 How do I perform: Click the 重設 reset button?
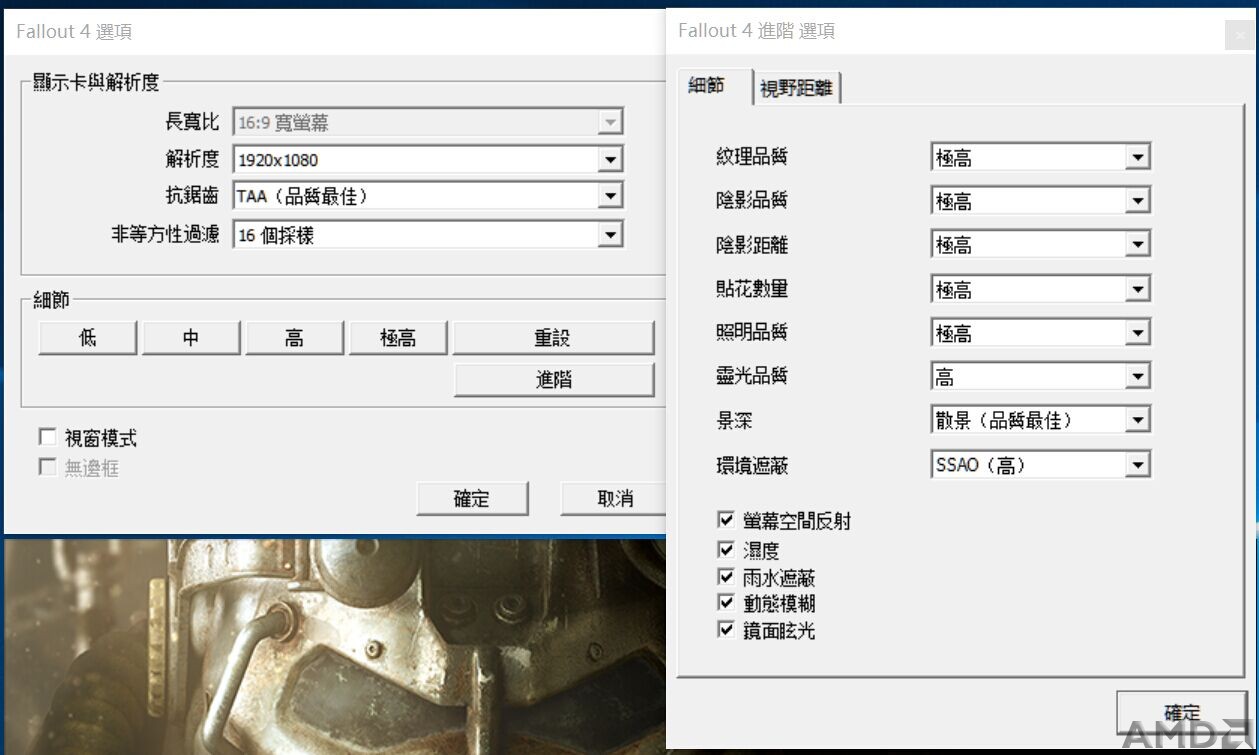click(x=553, y=338)
